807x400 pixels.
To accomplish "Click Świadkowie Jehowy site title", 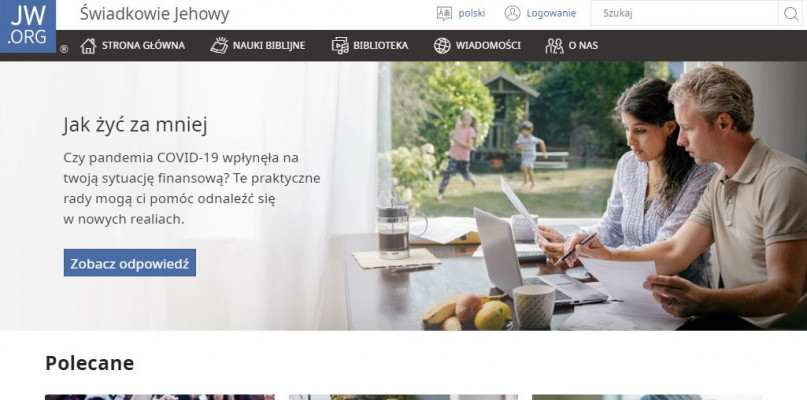I will click(154, 14).
